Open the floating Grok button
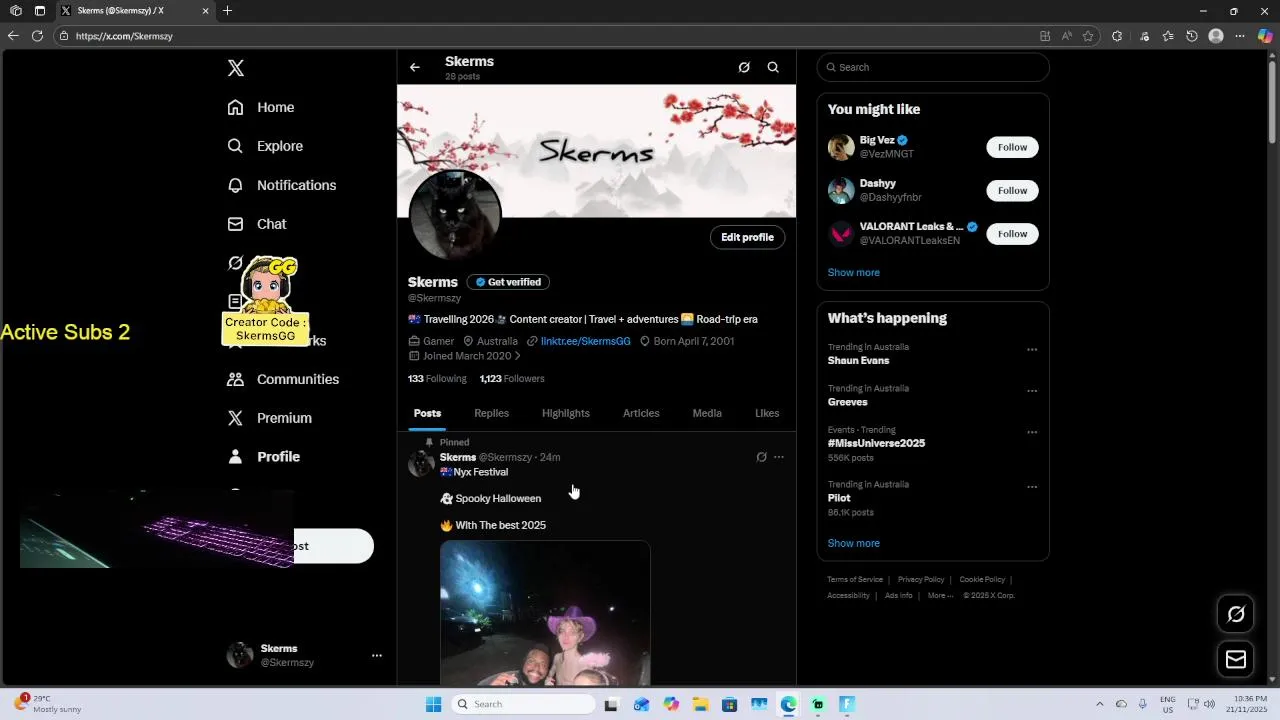This screenshot has width=1280, height=720. pyautogui.click(x=1236, y=614)
